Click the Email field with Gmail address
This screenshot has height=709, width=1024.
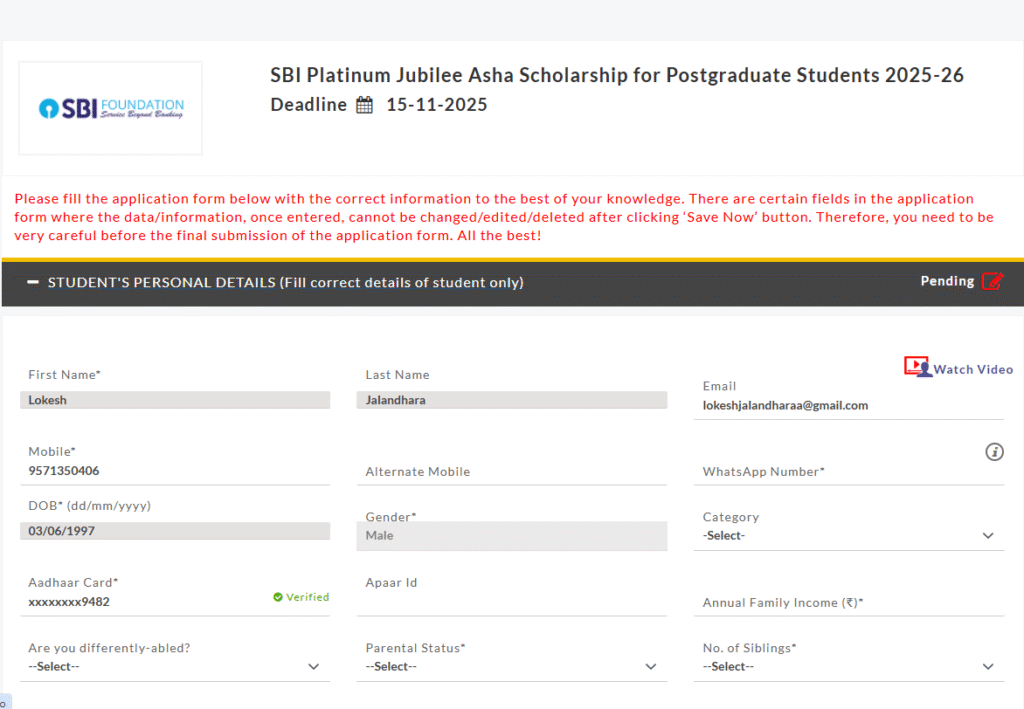tap(848, 405)
